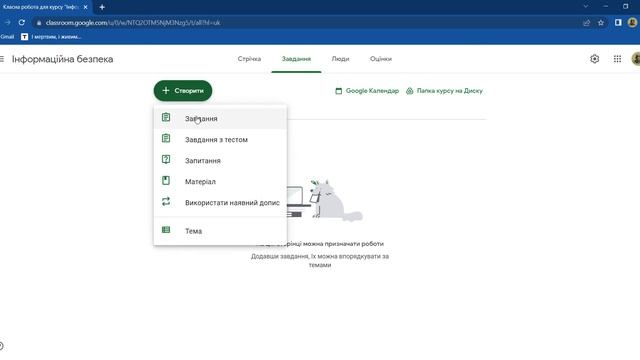This screenshot has height=360, width=640.
Task: Select Завдання from the create menu
Action: [x=220, y=118]
